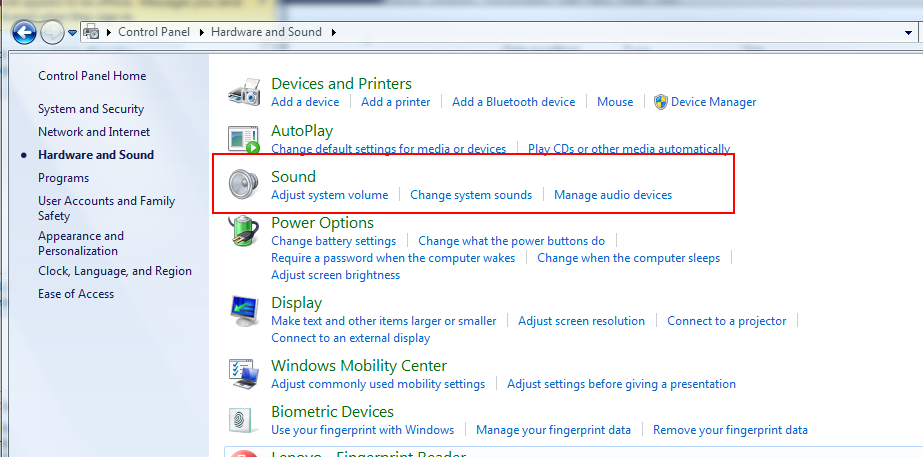Click the Biometric Devices fingerprint icon
Image resolution: width=923 pixels, height=457 pixels.
(x=244, y=420)
